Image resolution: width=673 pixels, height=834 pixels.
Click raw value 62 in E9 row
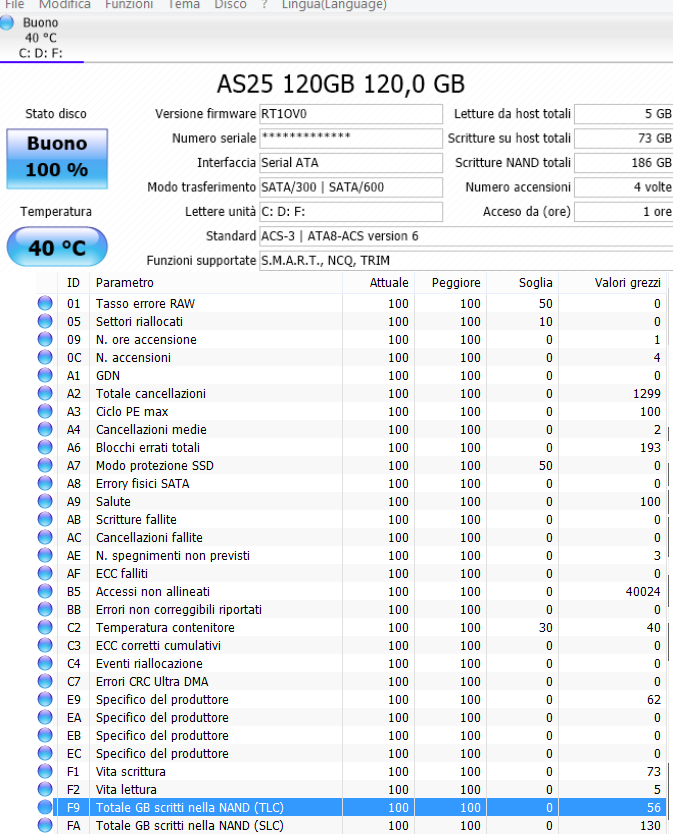pyautogui.click(x=654, y=699)
